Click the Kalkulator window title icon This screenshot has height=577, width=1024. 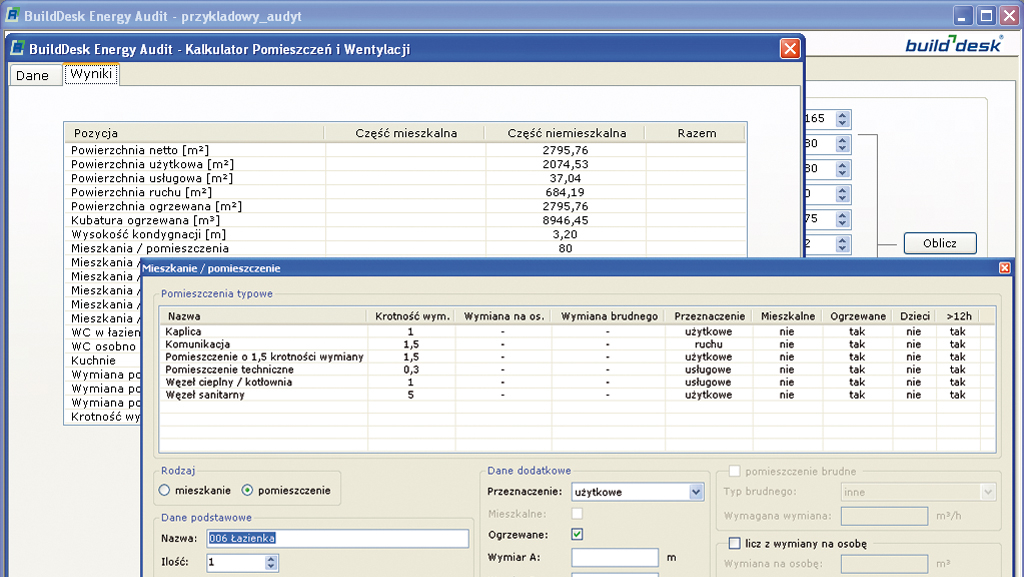click(x=18, y=48)
